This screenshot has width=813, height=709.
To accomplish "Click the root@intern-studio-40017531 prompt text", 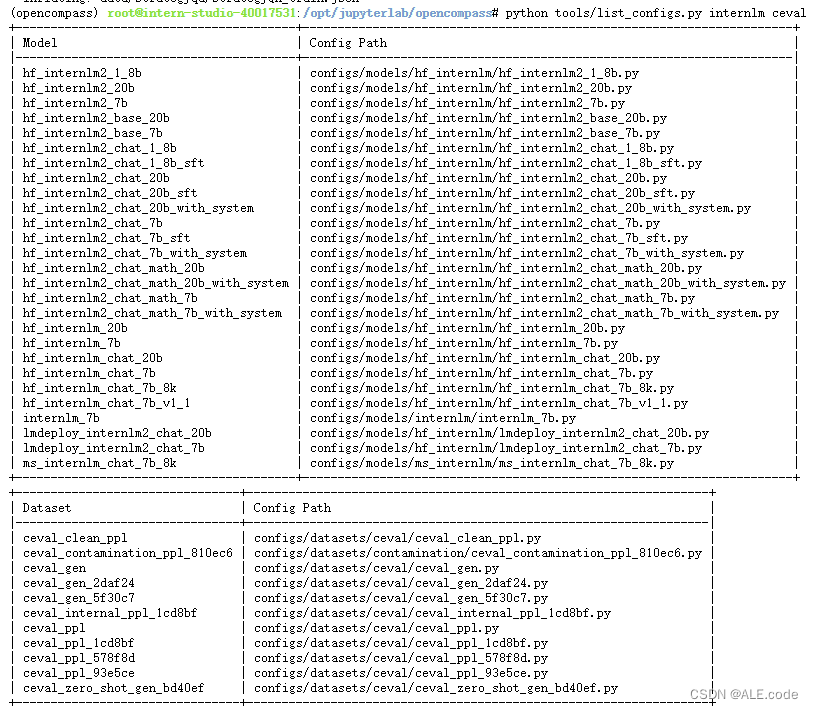I will coord(202,13).
